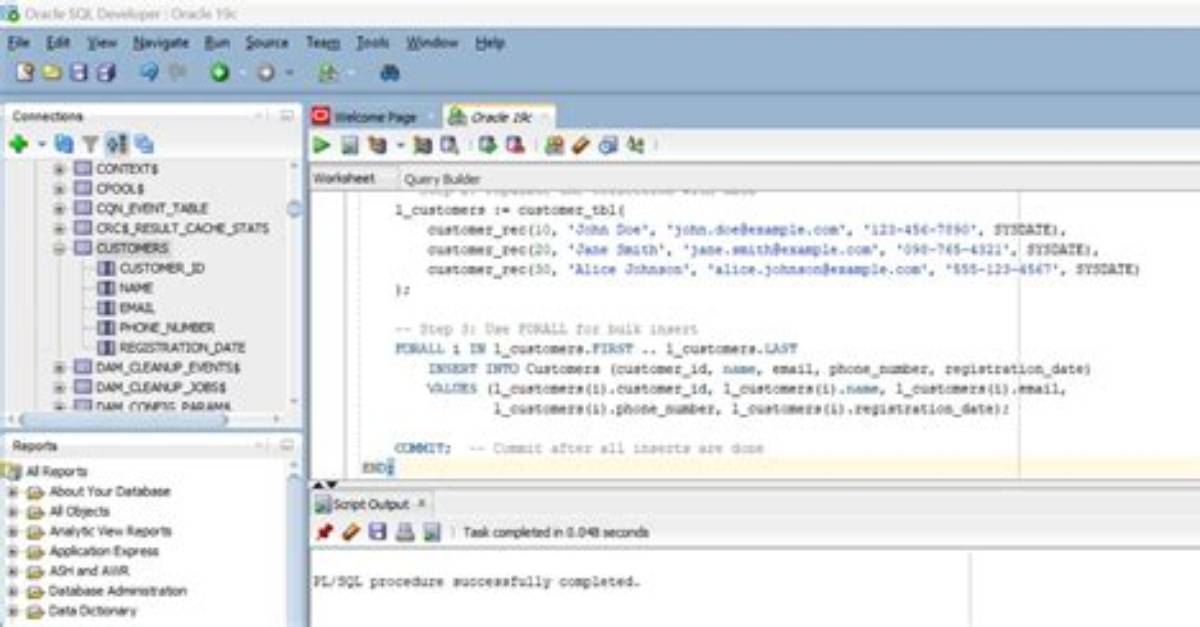Expand the CQN_EVENT_TABLE node

[60, 208]
